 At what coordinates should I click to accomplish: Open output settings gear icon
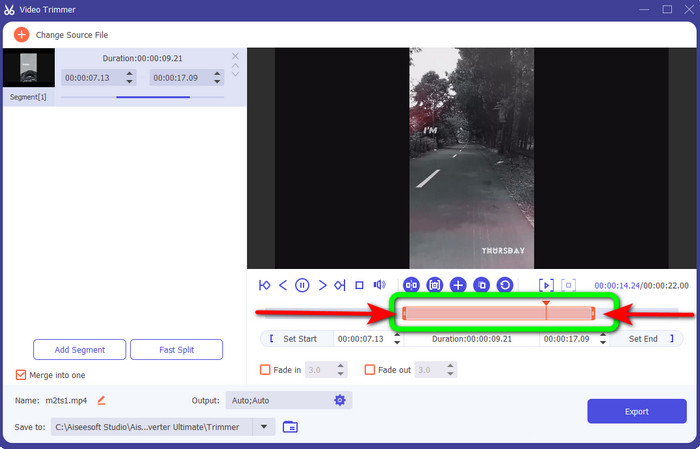tap(340, 400)
